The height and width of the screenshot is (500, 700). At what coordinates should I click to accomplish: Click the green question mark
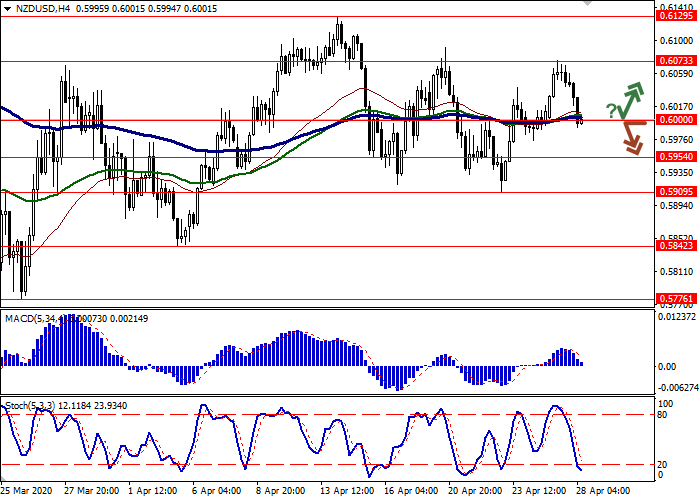pyautogui.click(x=611, y=110)
